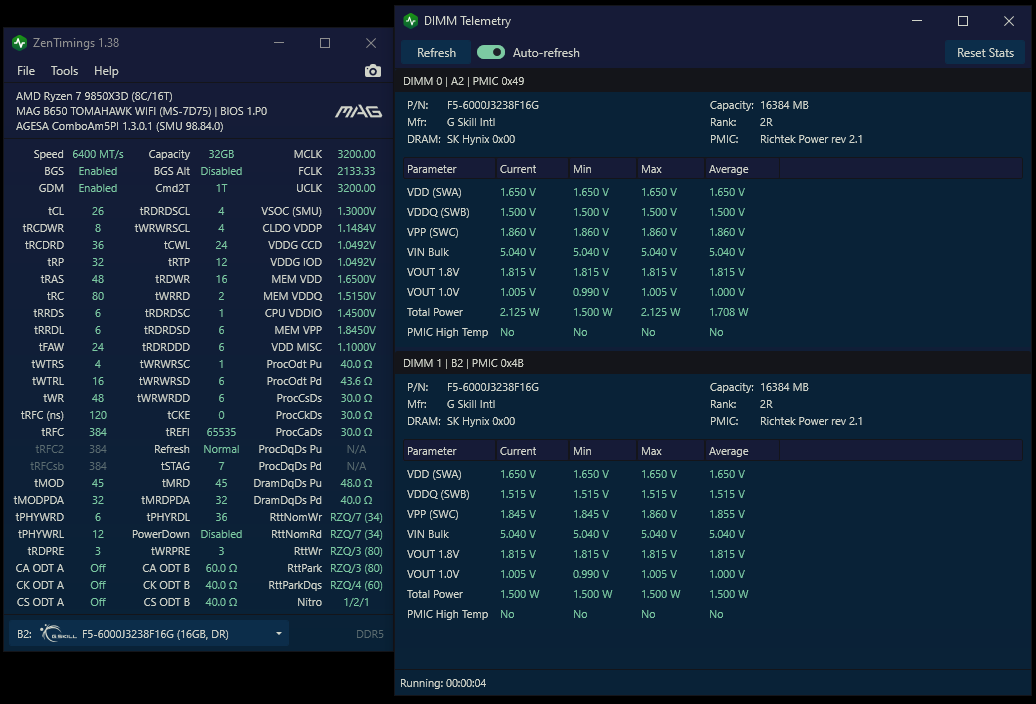Click the CA ODT B value 60.0 Ω
This screenshot has width=1036, height=704.
click(221, 568)
